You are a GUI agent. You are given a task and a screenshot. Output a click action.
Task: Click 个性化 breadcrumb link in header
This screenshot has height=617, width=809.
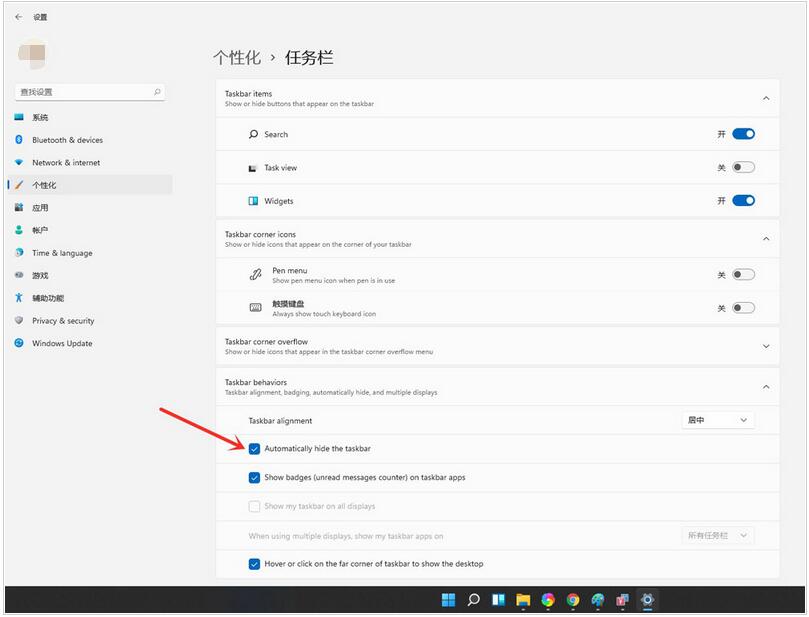click(x=237, y=57)
